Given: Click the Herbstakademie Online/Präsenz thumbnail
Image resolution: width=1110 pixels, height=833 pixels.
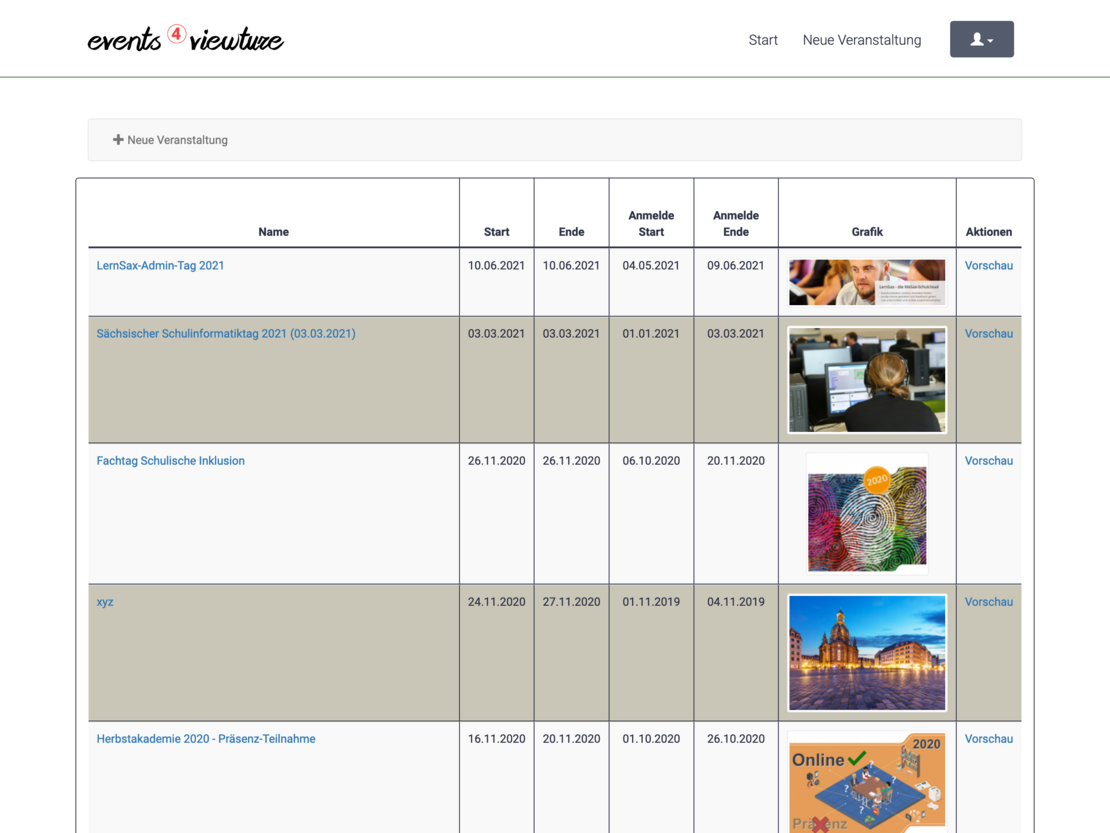Looking at the screenshot, I should click(x=866, y=782).
